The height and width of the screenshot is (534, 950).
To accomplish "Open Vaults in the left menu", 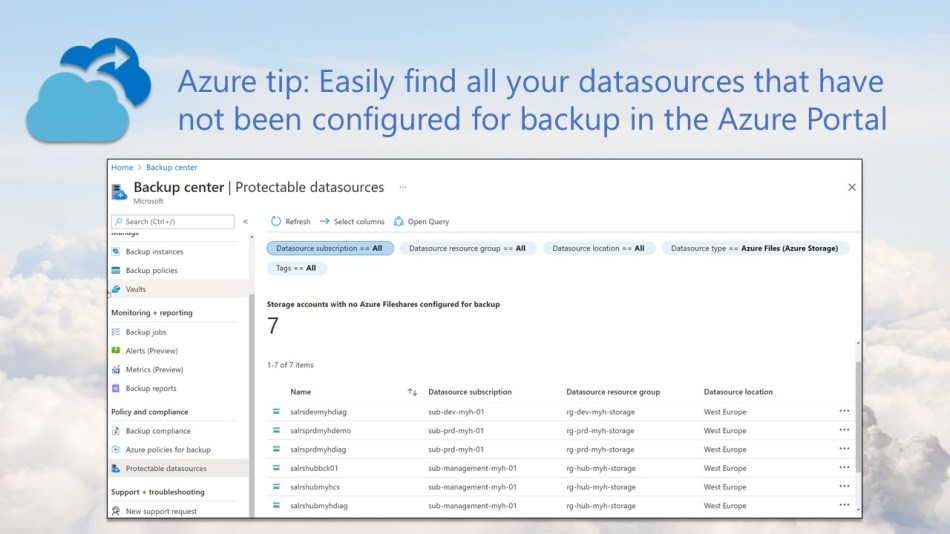I will tap(135, 289).
